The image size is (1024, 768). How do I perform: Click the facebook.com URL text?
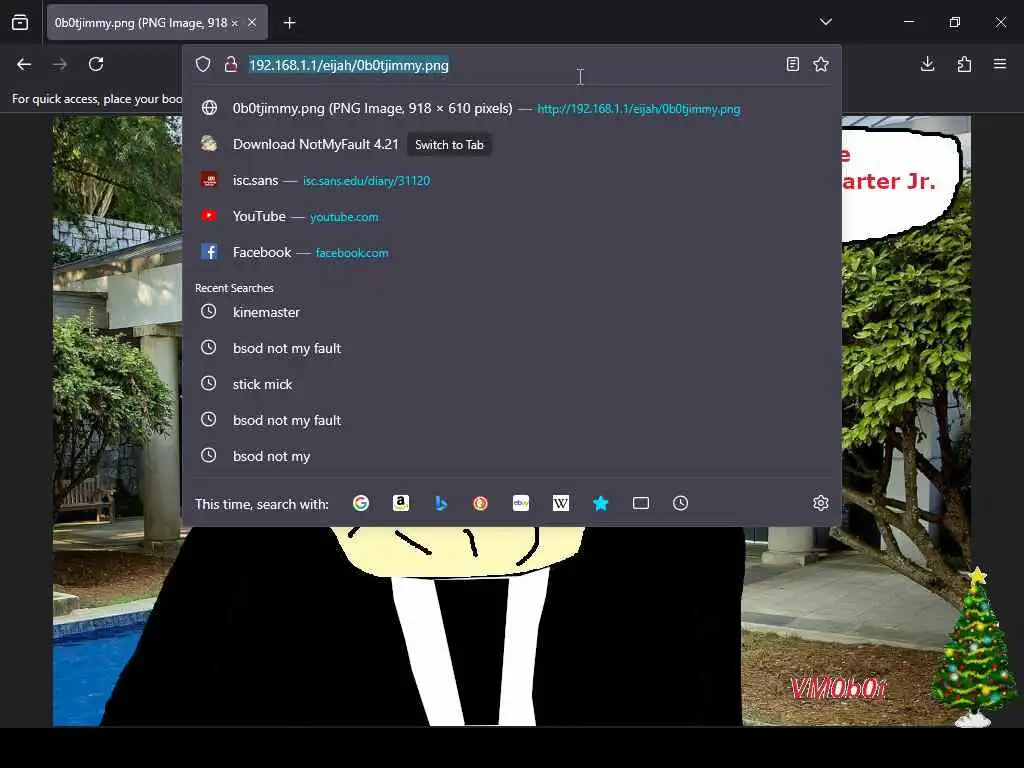[352, 253]
